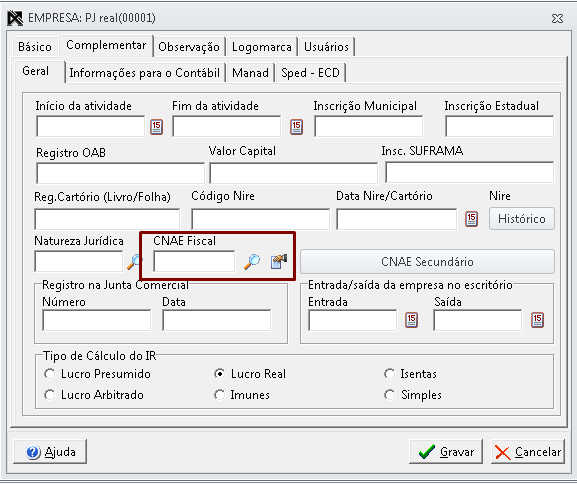Screen dimensions: 577x484
Task: Click the CNAE Fiscal edit icon
Action: (279, 262)
